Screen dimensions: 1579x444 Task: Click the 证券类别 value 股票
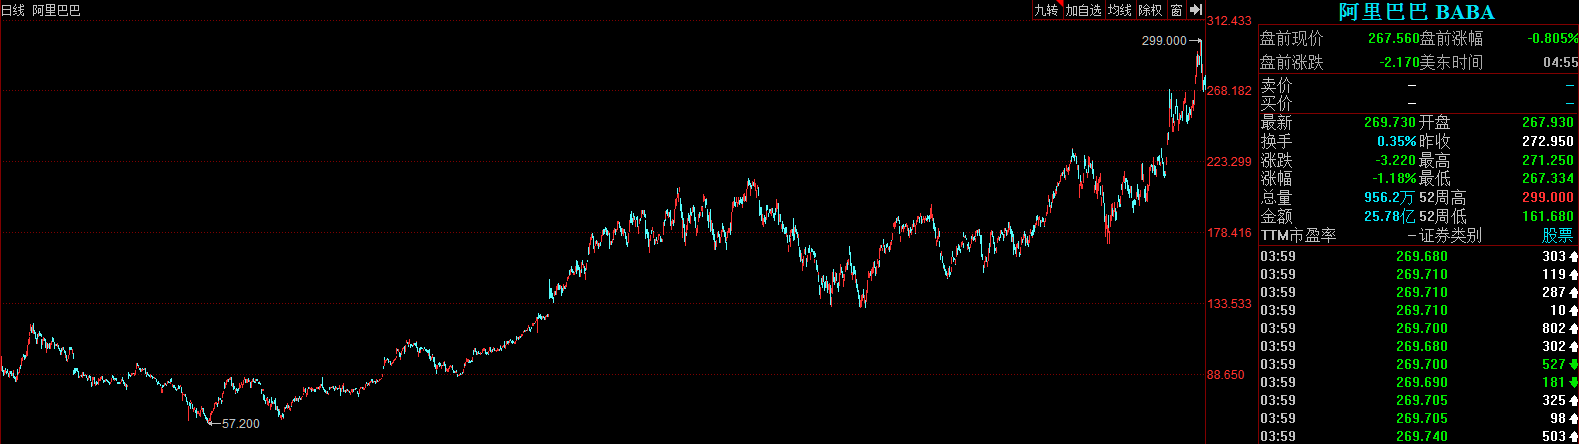point(1557,235)
